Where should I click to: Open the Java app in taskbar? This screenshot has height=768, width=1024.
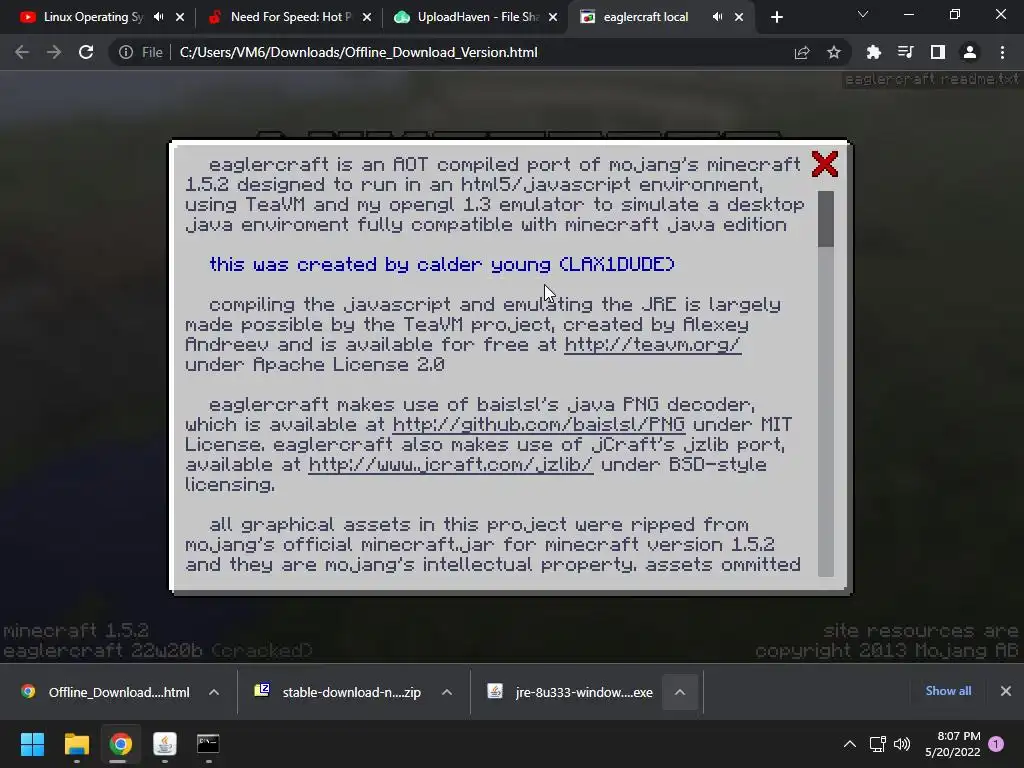[165, 744]
